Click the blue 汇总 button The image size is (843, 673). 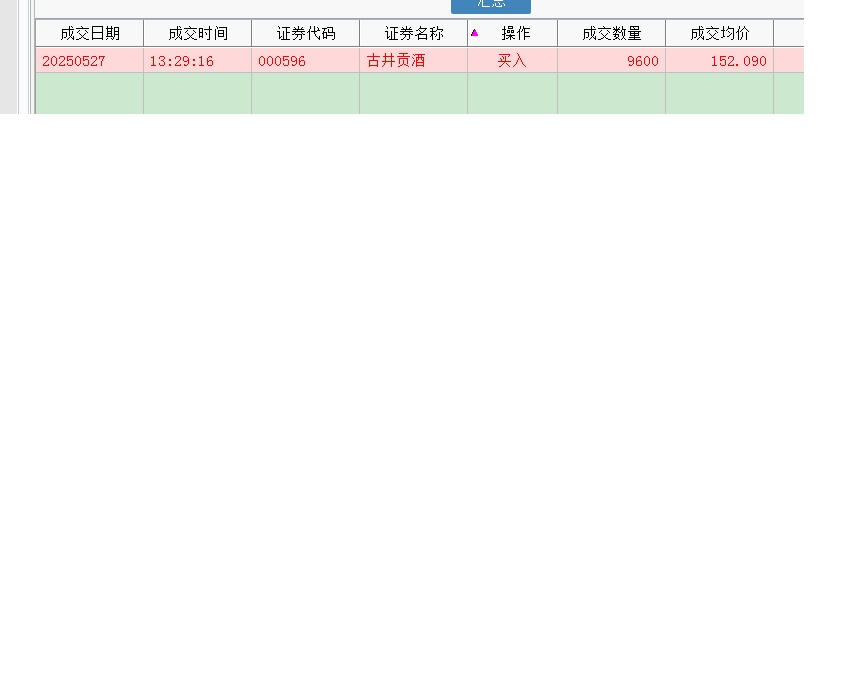click(x=491, y=5)
